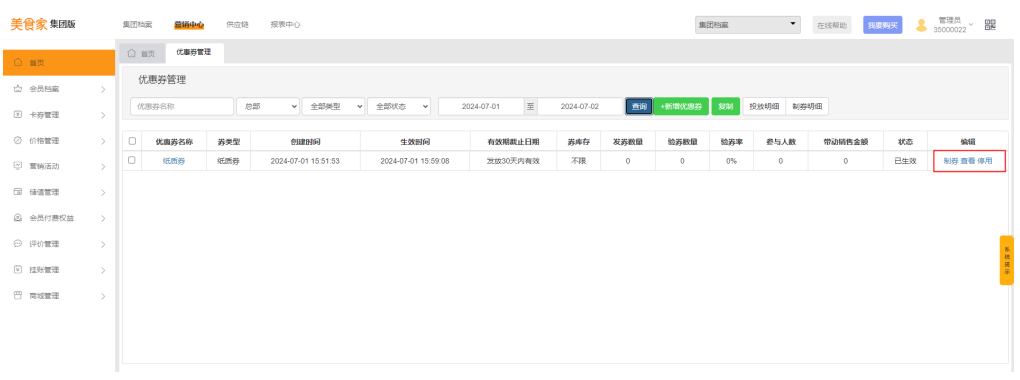This screenshot has height=380, width=1020.
Task: Open 投放明细 details
Action: pyautogui.click(x=764, y=107)
